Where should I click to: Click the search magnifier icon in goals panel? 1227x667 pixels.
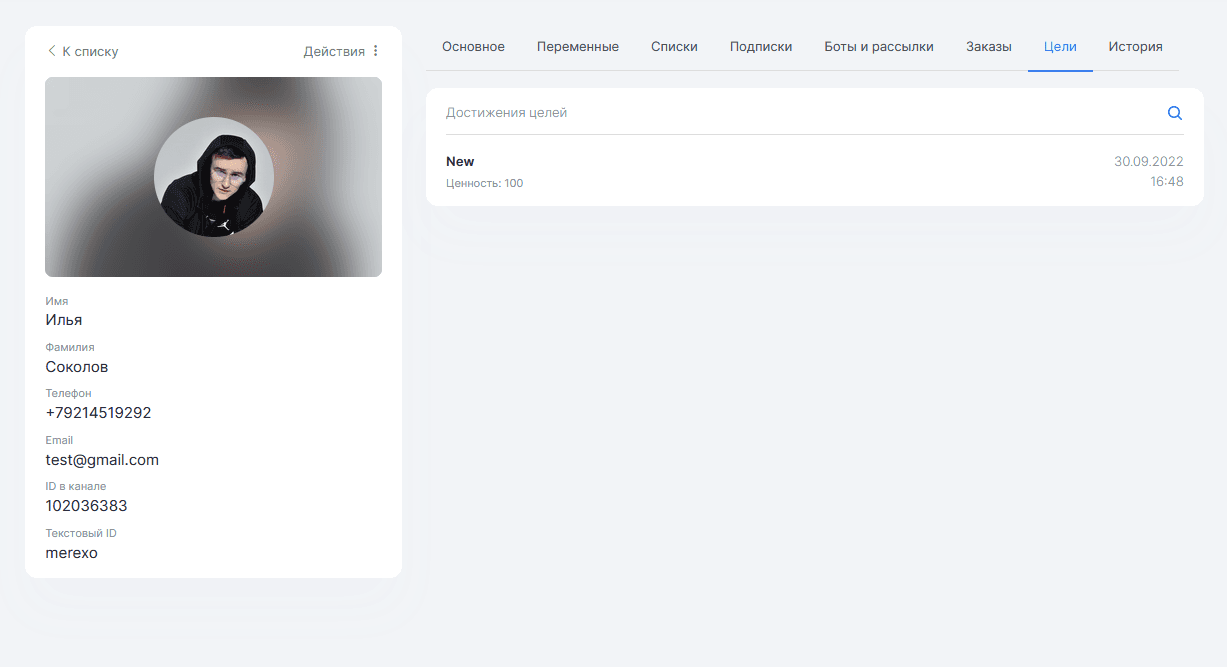click(1175, 113)
